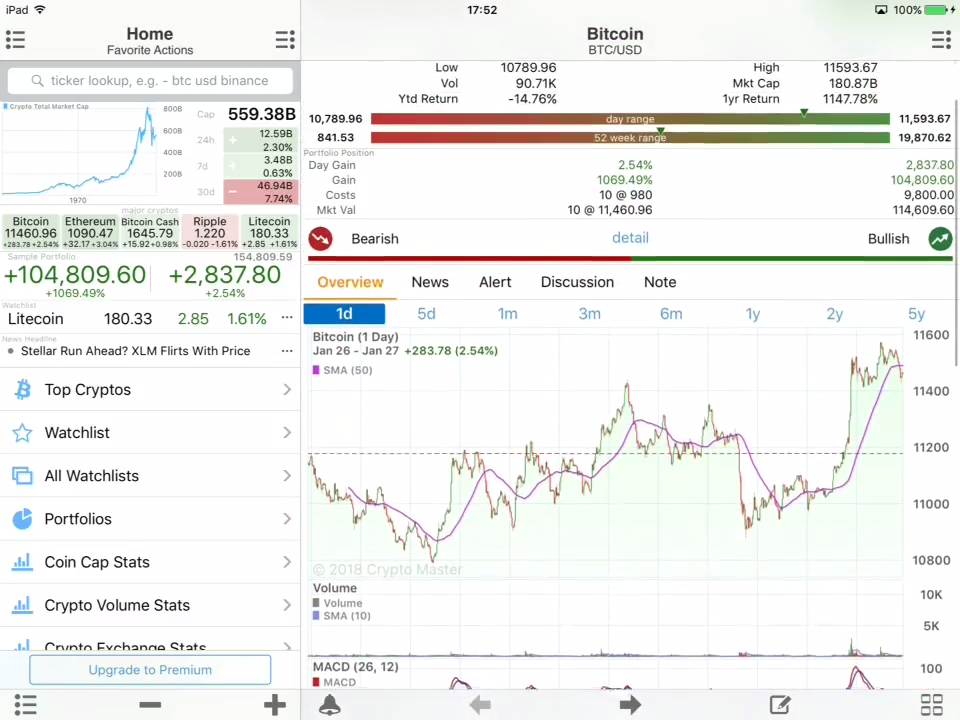Screen dimensions: 960x720
Task: Tap the star icon beside Watchlist
Action: [x=23, y=433]
